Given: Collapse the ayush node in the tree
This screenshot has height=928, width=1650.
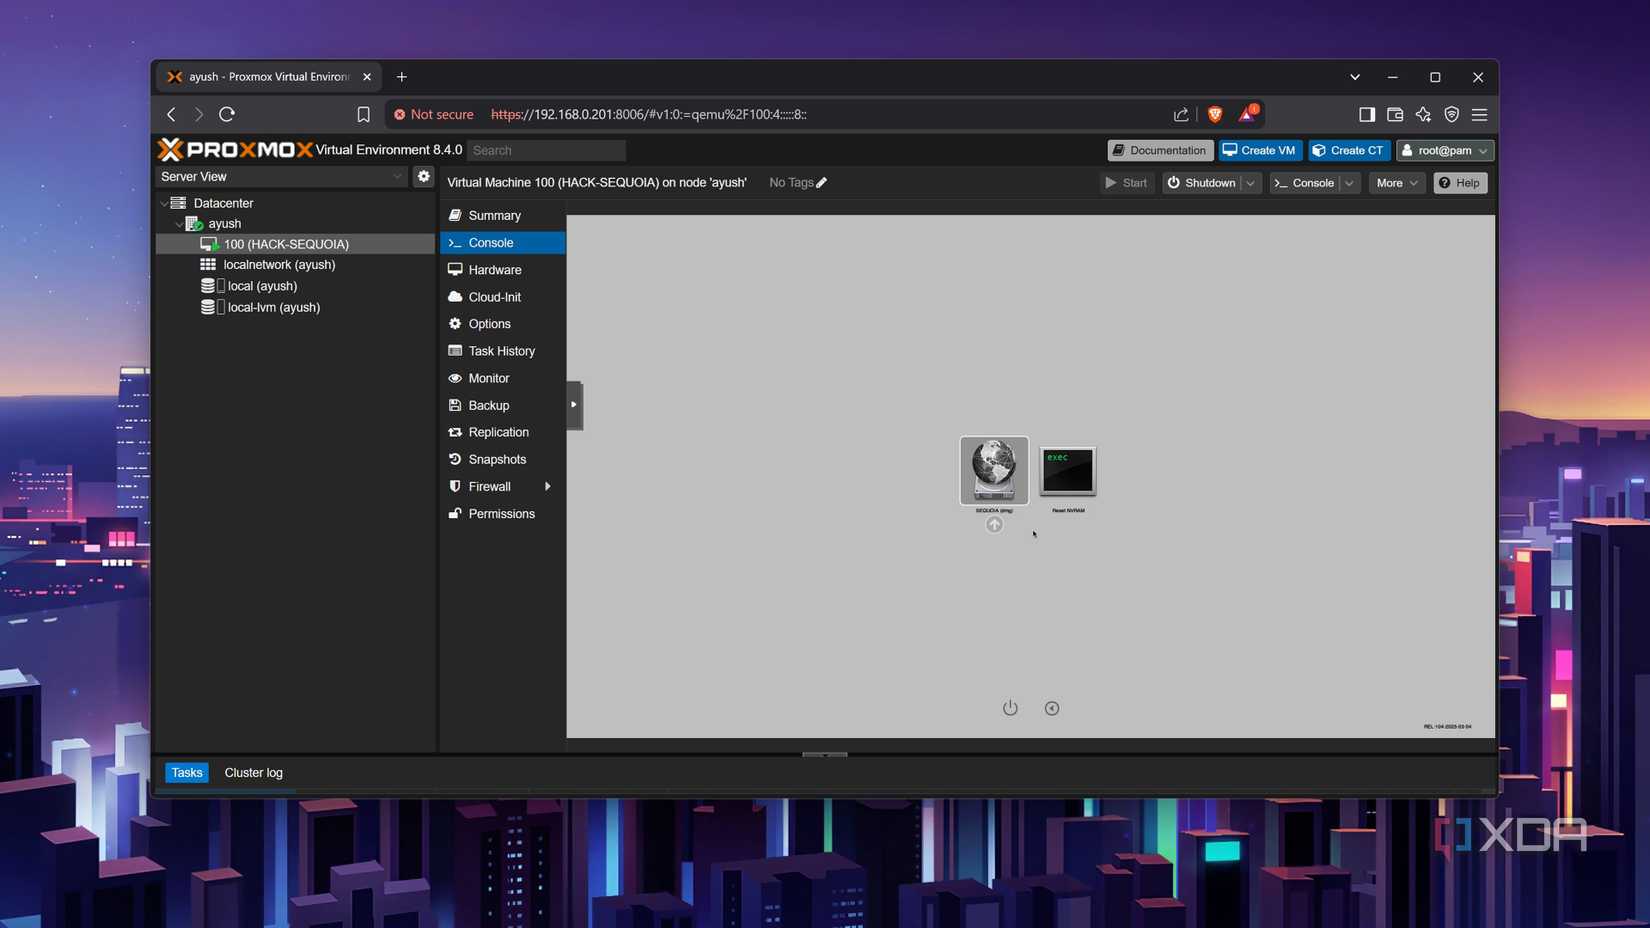Looking at the screenshot, I should tap(179, 224).
